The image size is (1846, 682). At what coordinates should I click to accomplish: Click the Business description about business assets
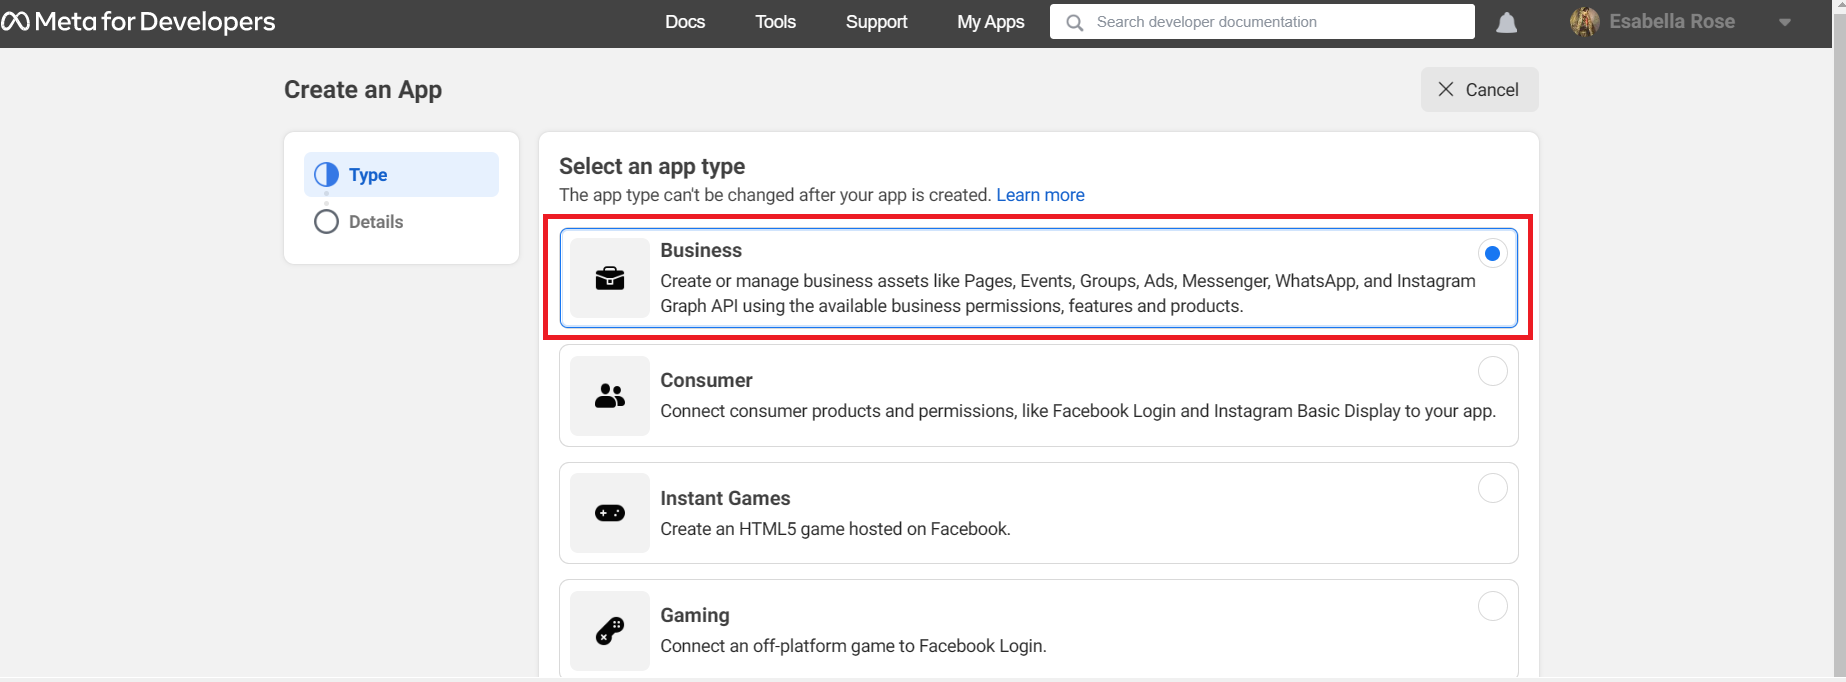[1068, 294]
